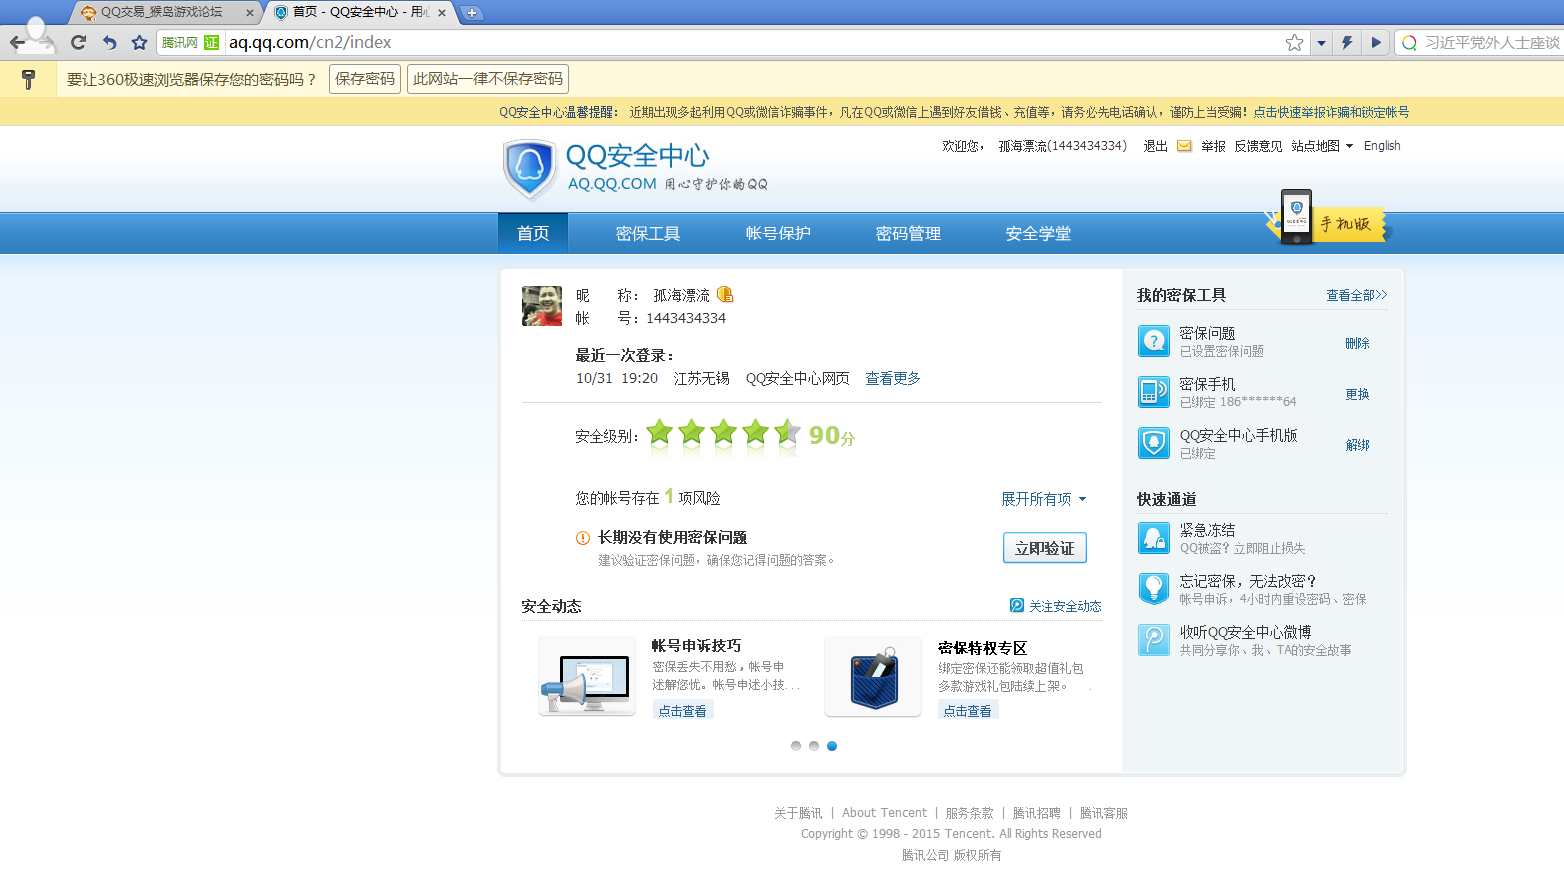
Task: Click the 举报 link
Action: click(x=1213, y=146)
